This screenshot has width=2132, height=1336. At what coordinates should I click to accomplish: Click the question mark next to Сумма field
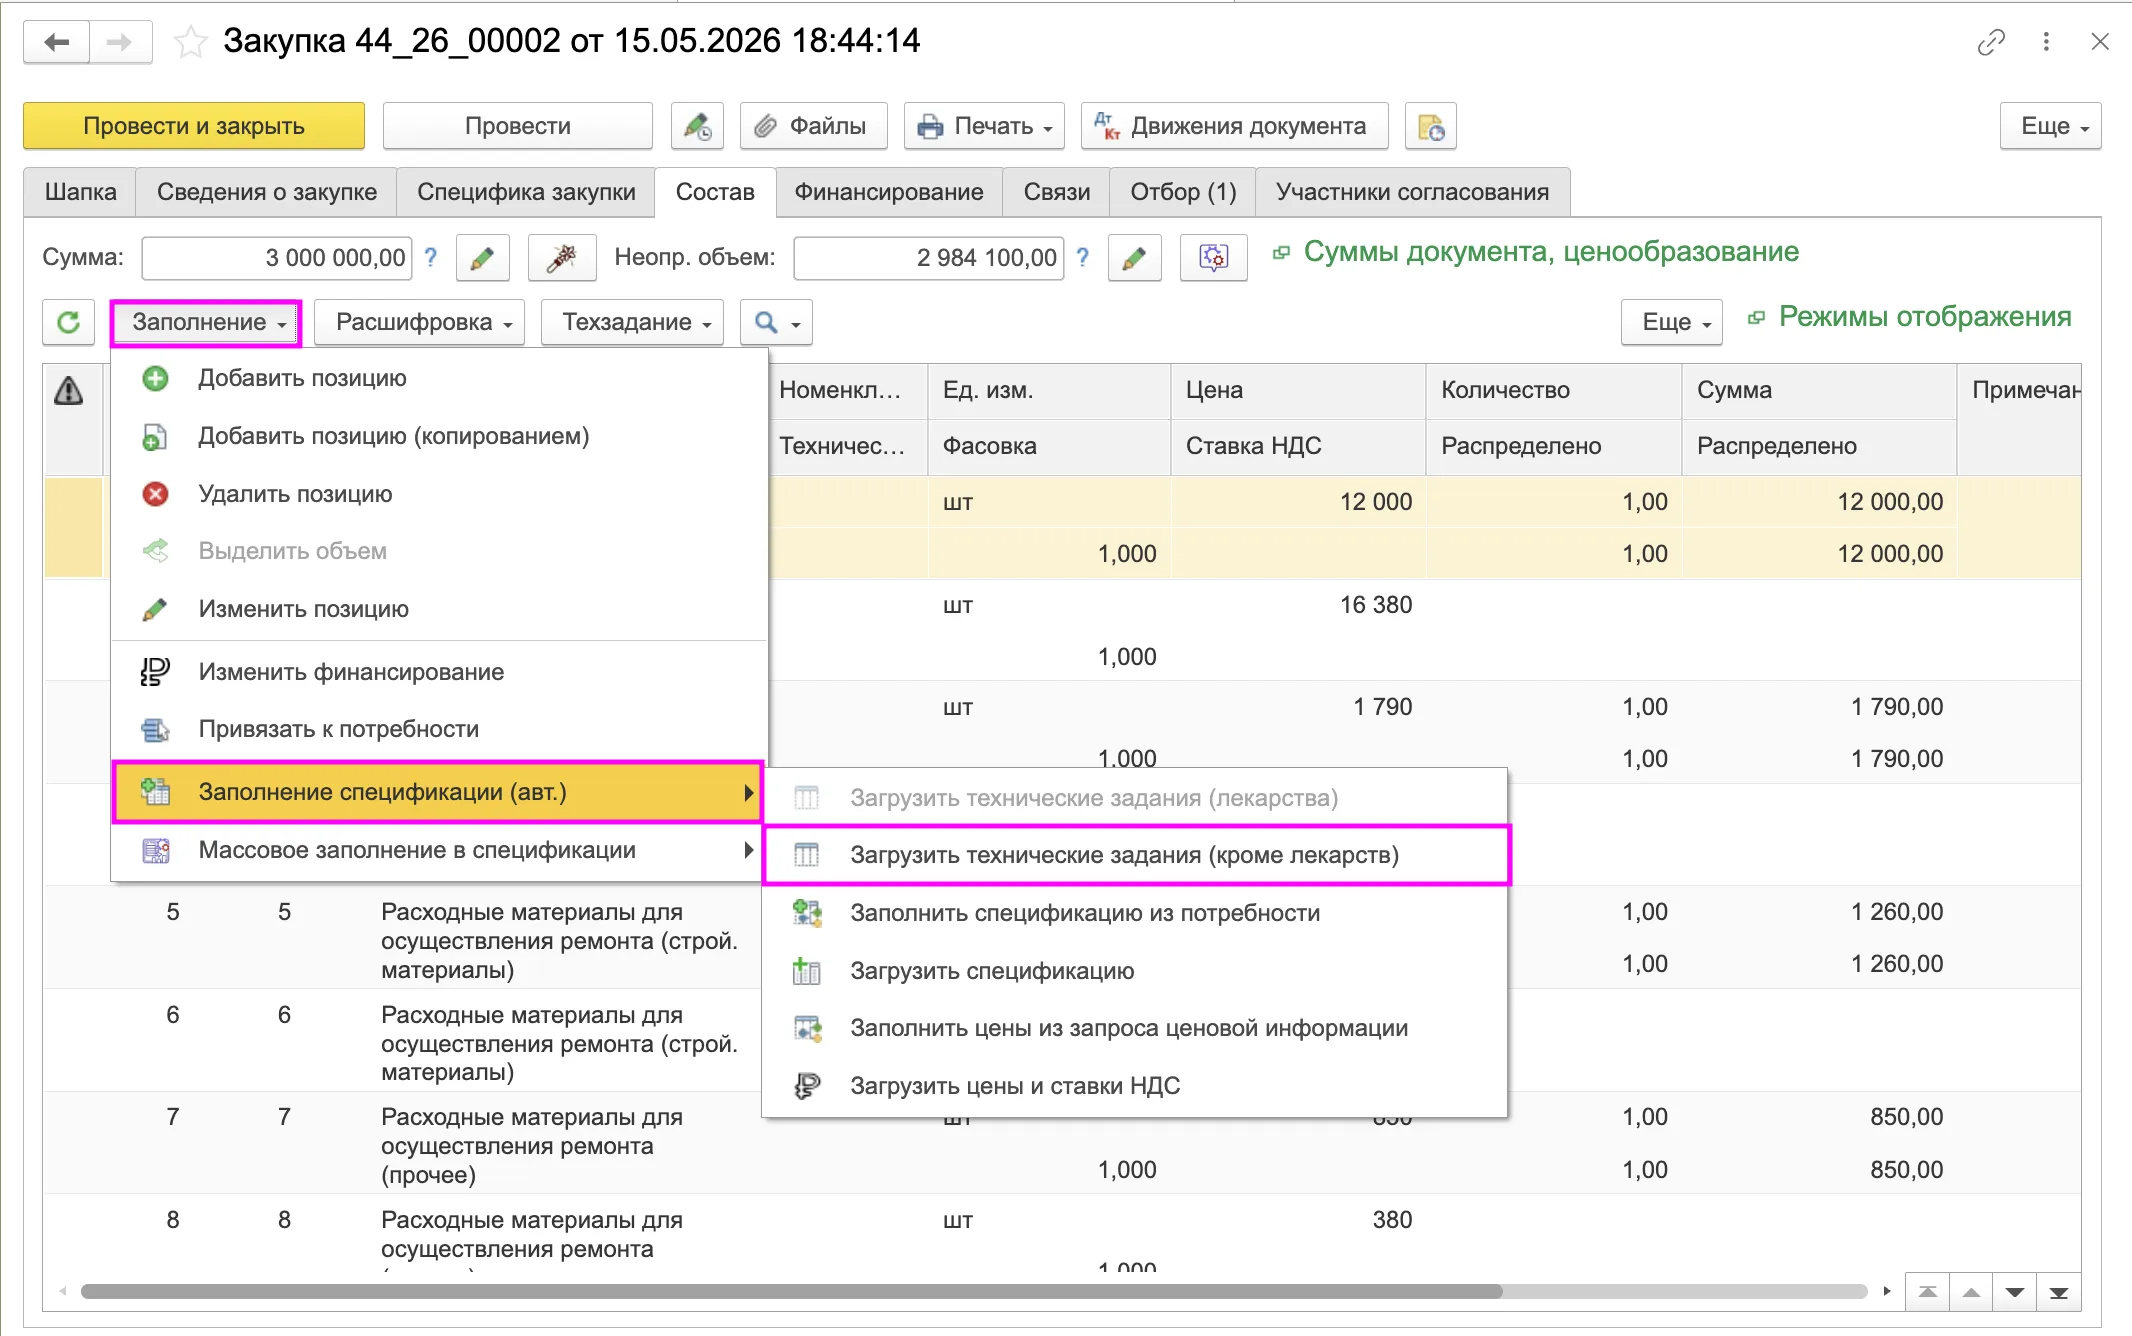(x=430, y=257)
